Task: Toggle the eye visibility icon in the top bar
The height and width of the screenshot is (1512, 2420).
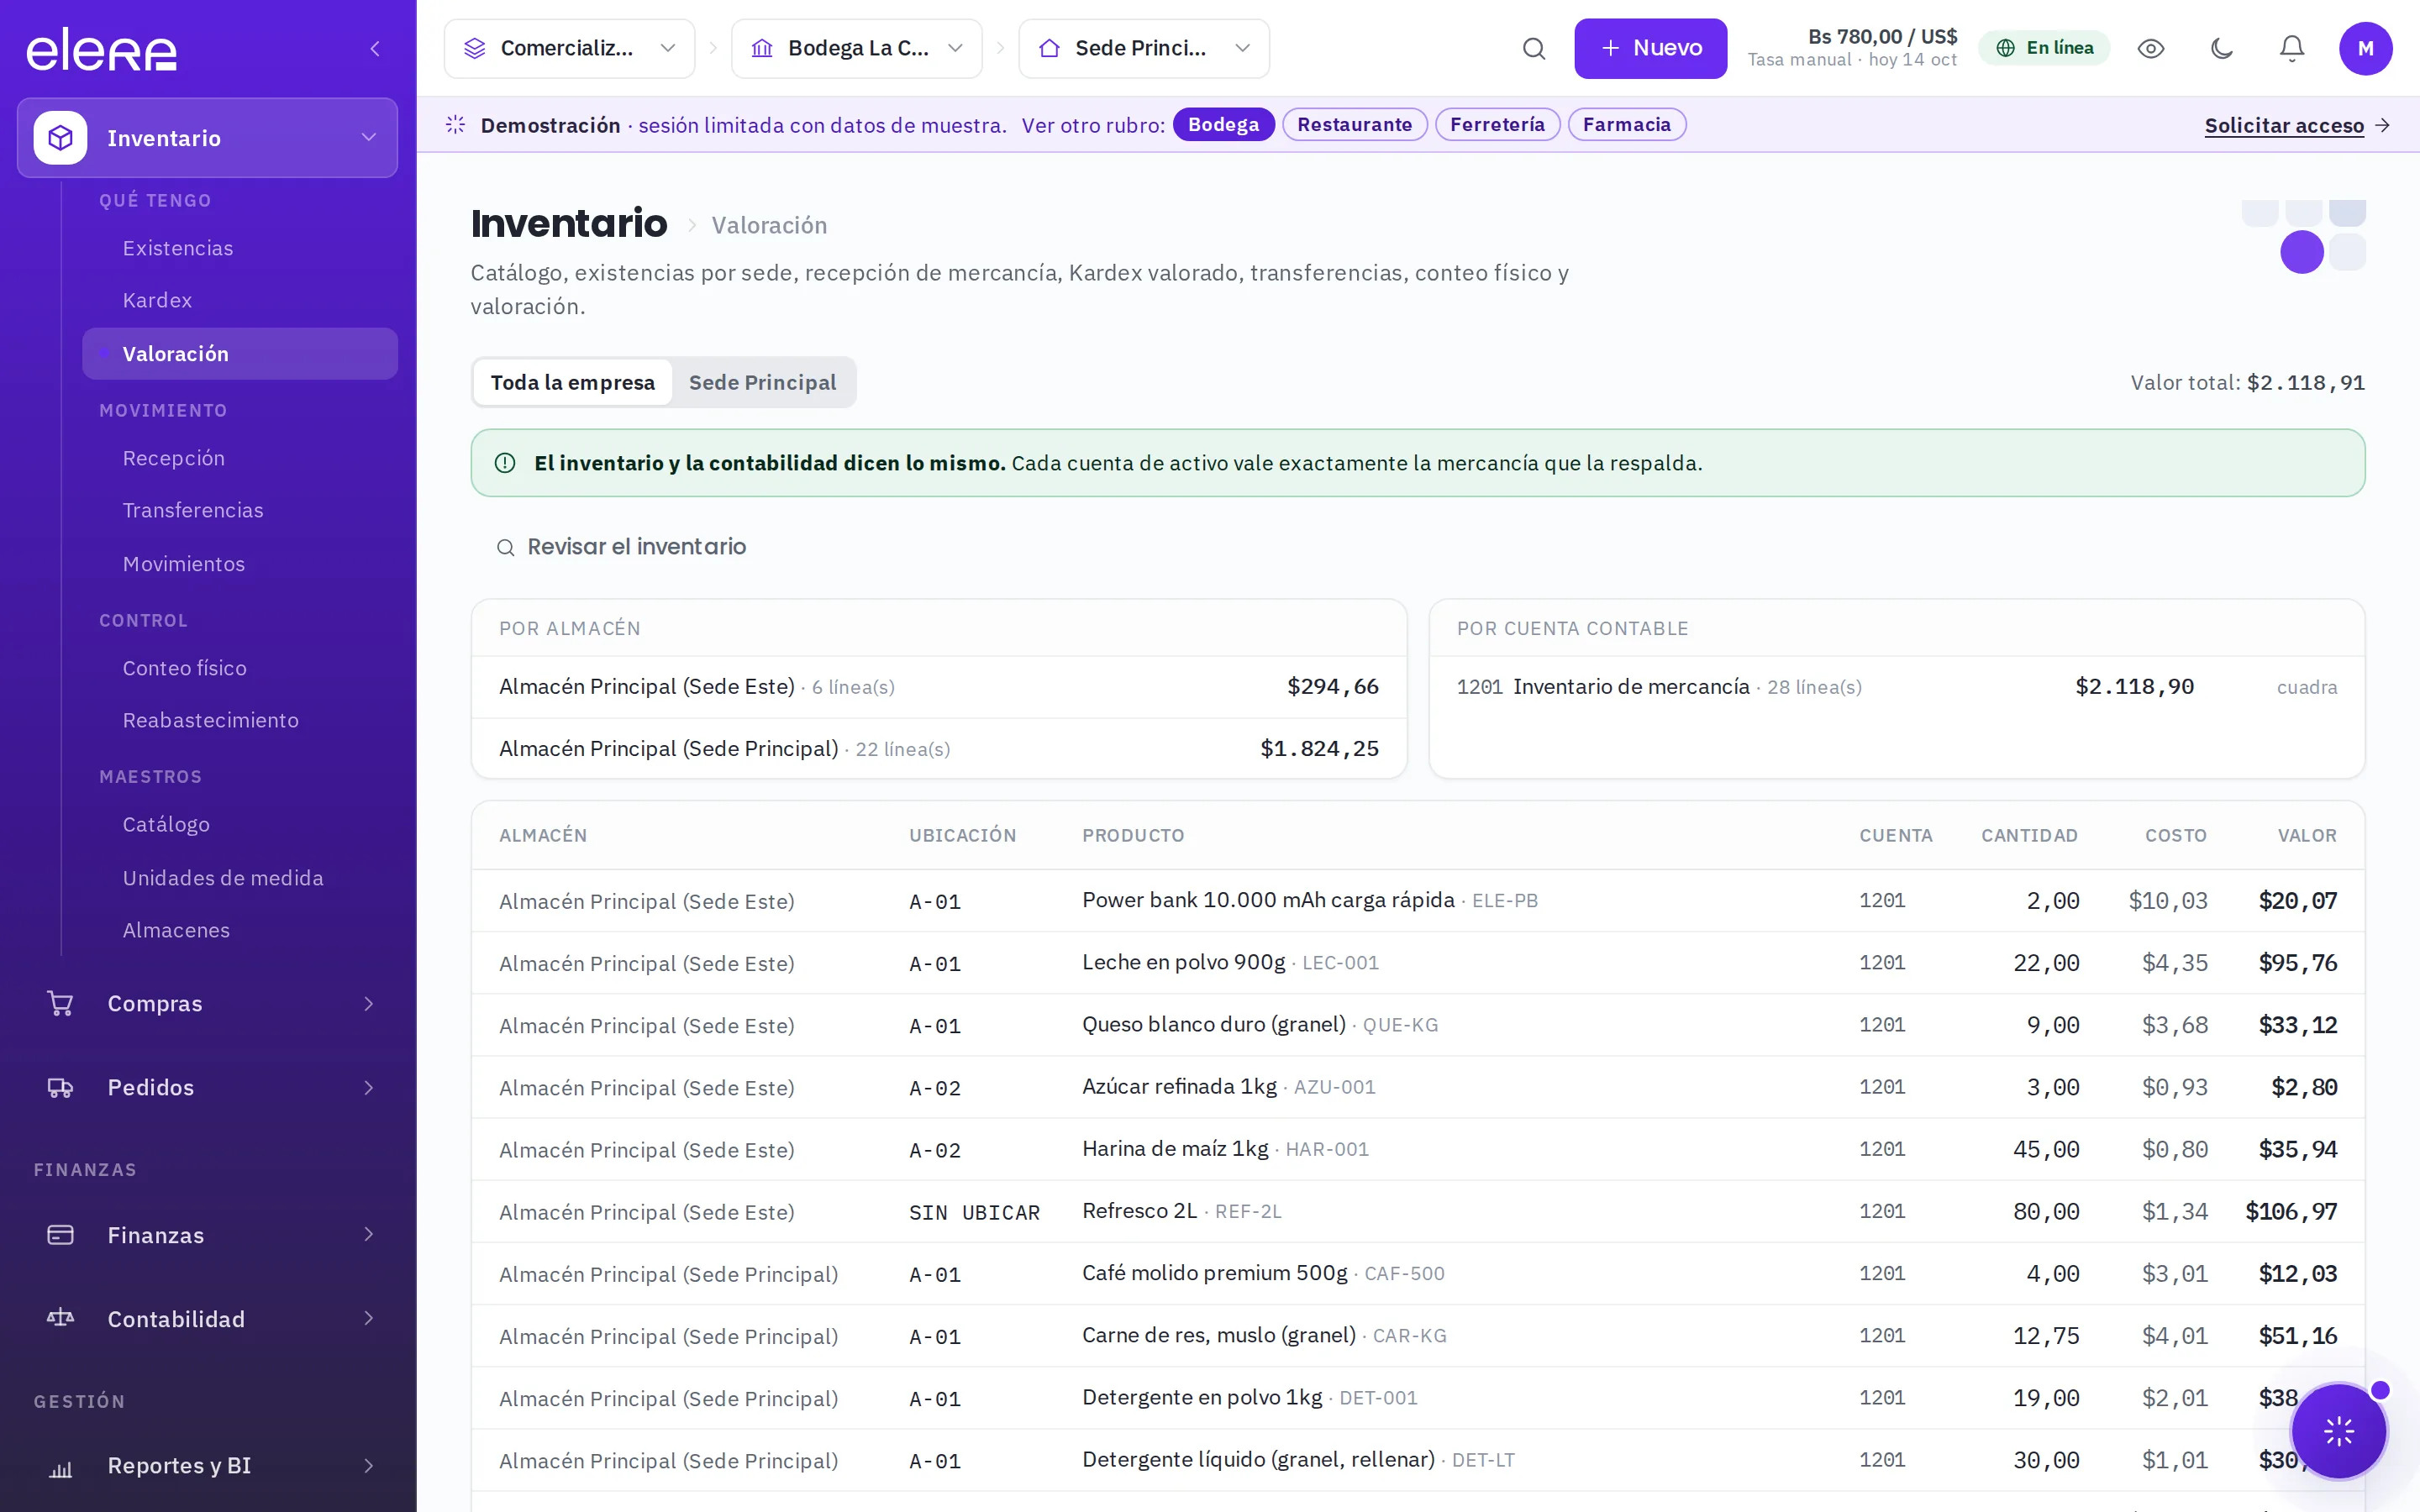Action: pyautogui.click(x=2151, y=48)
